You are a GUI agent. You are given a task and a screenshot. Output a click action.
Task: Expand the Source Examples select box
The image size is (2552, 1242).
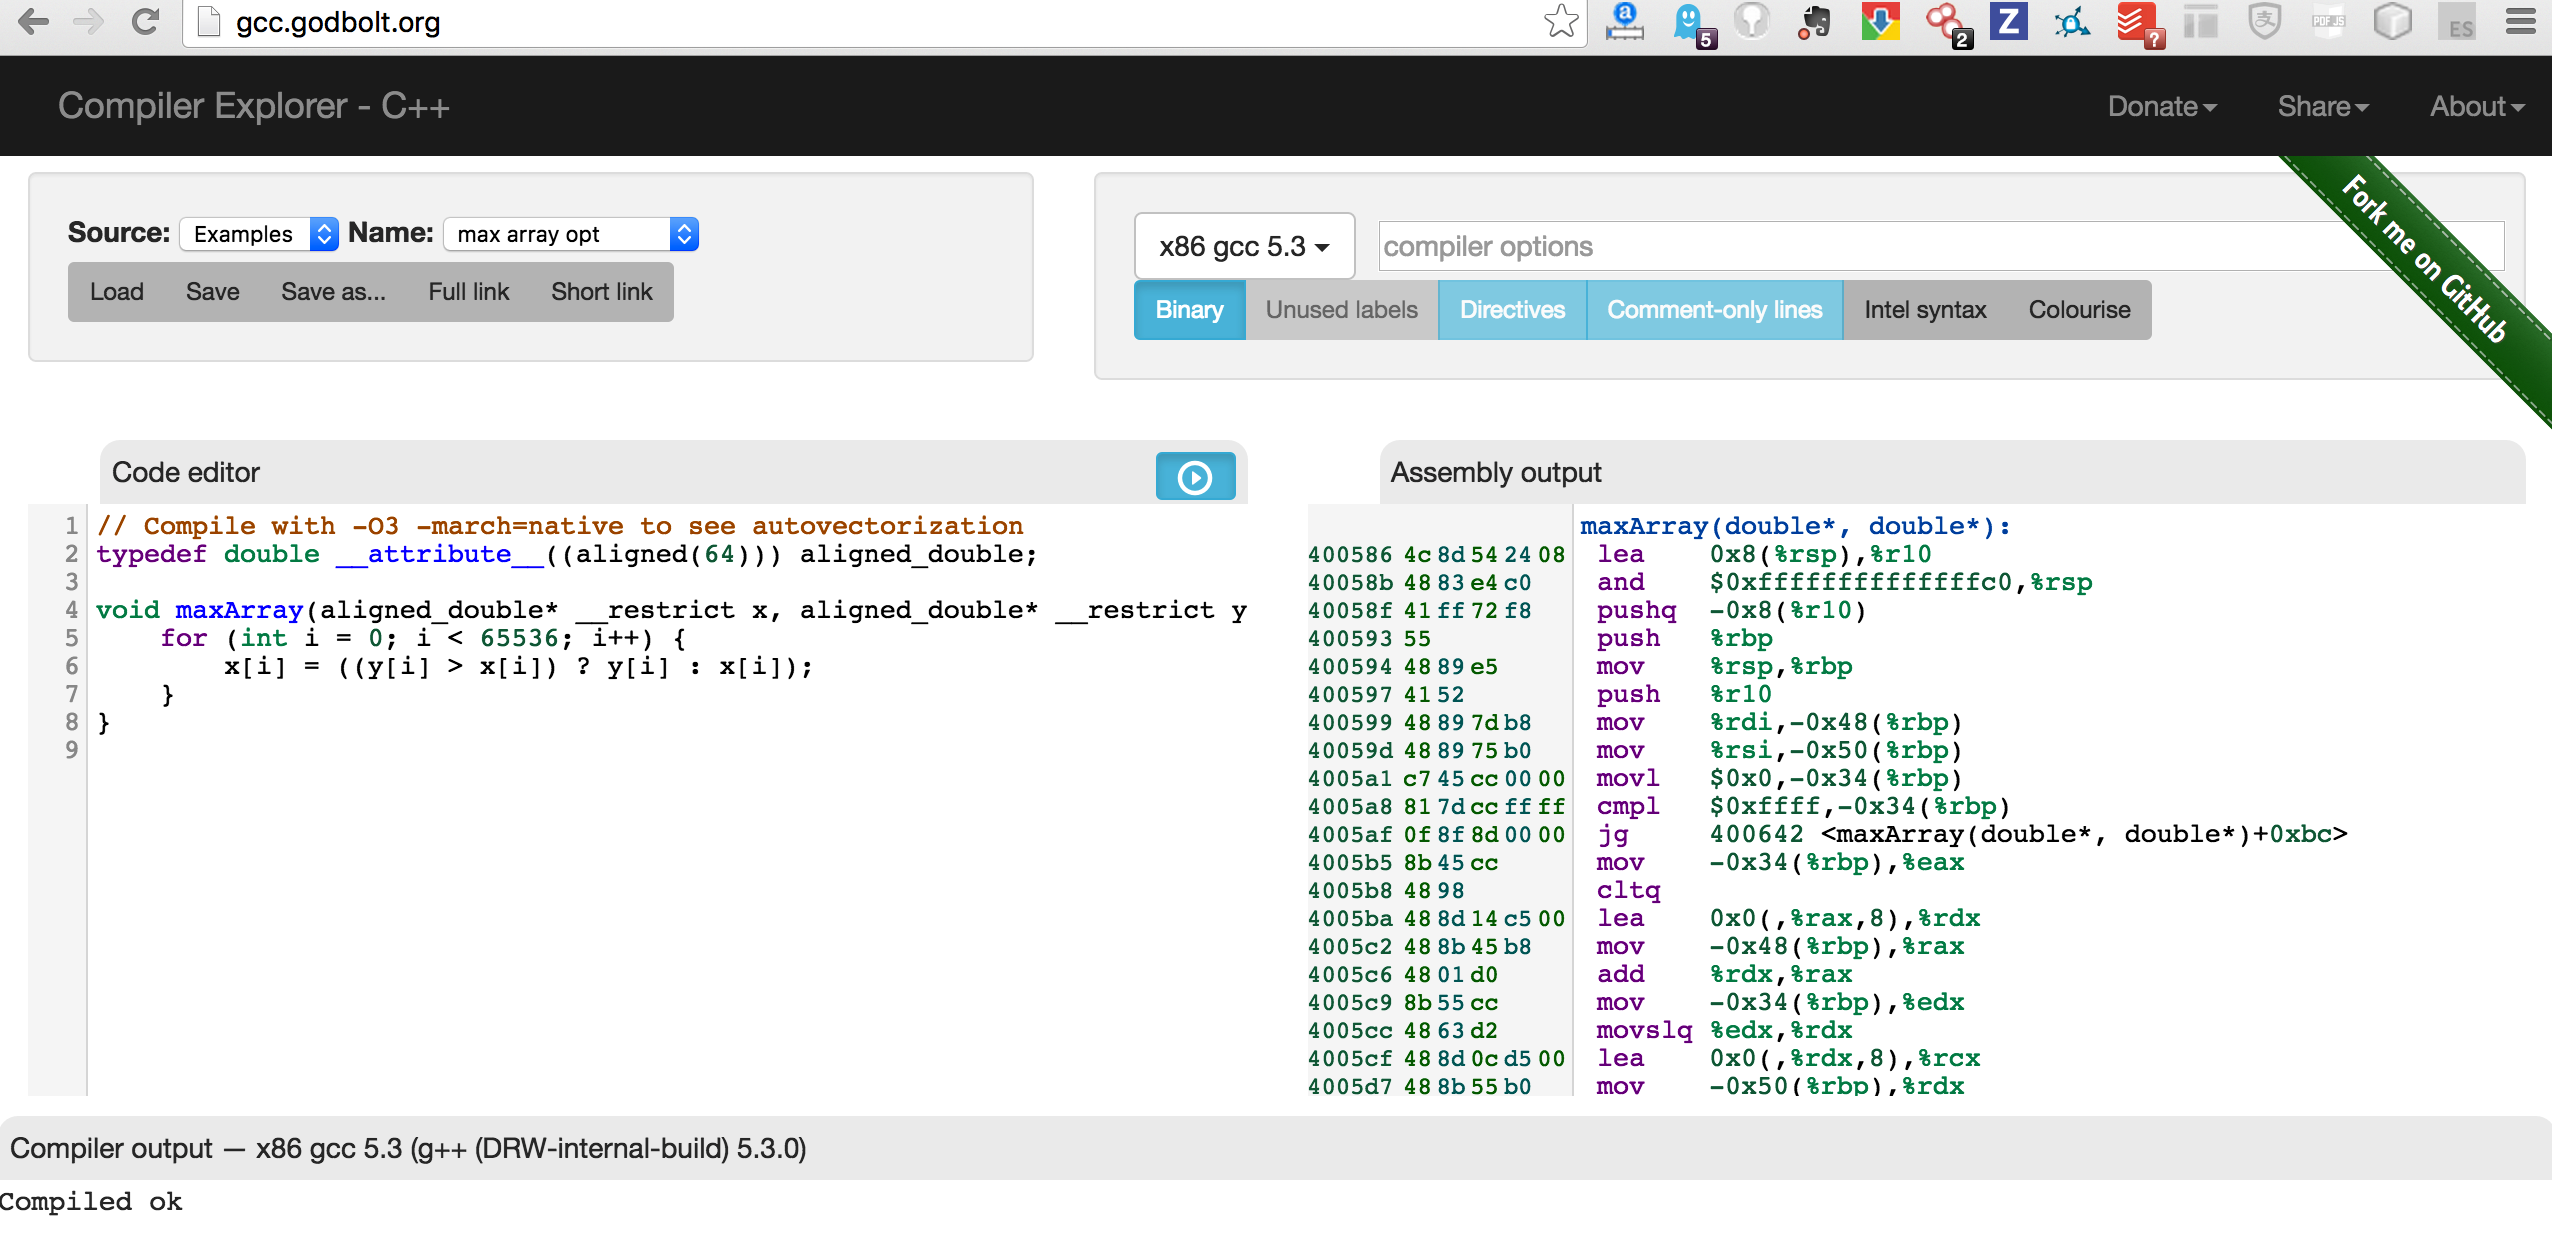coord(259,234)
